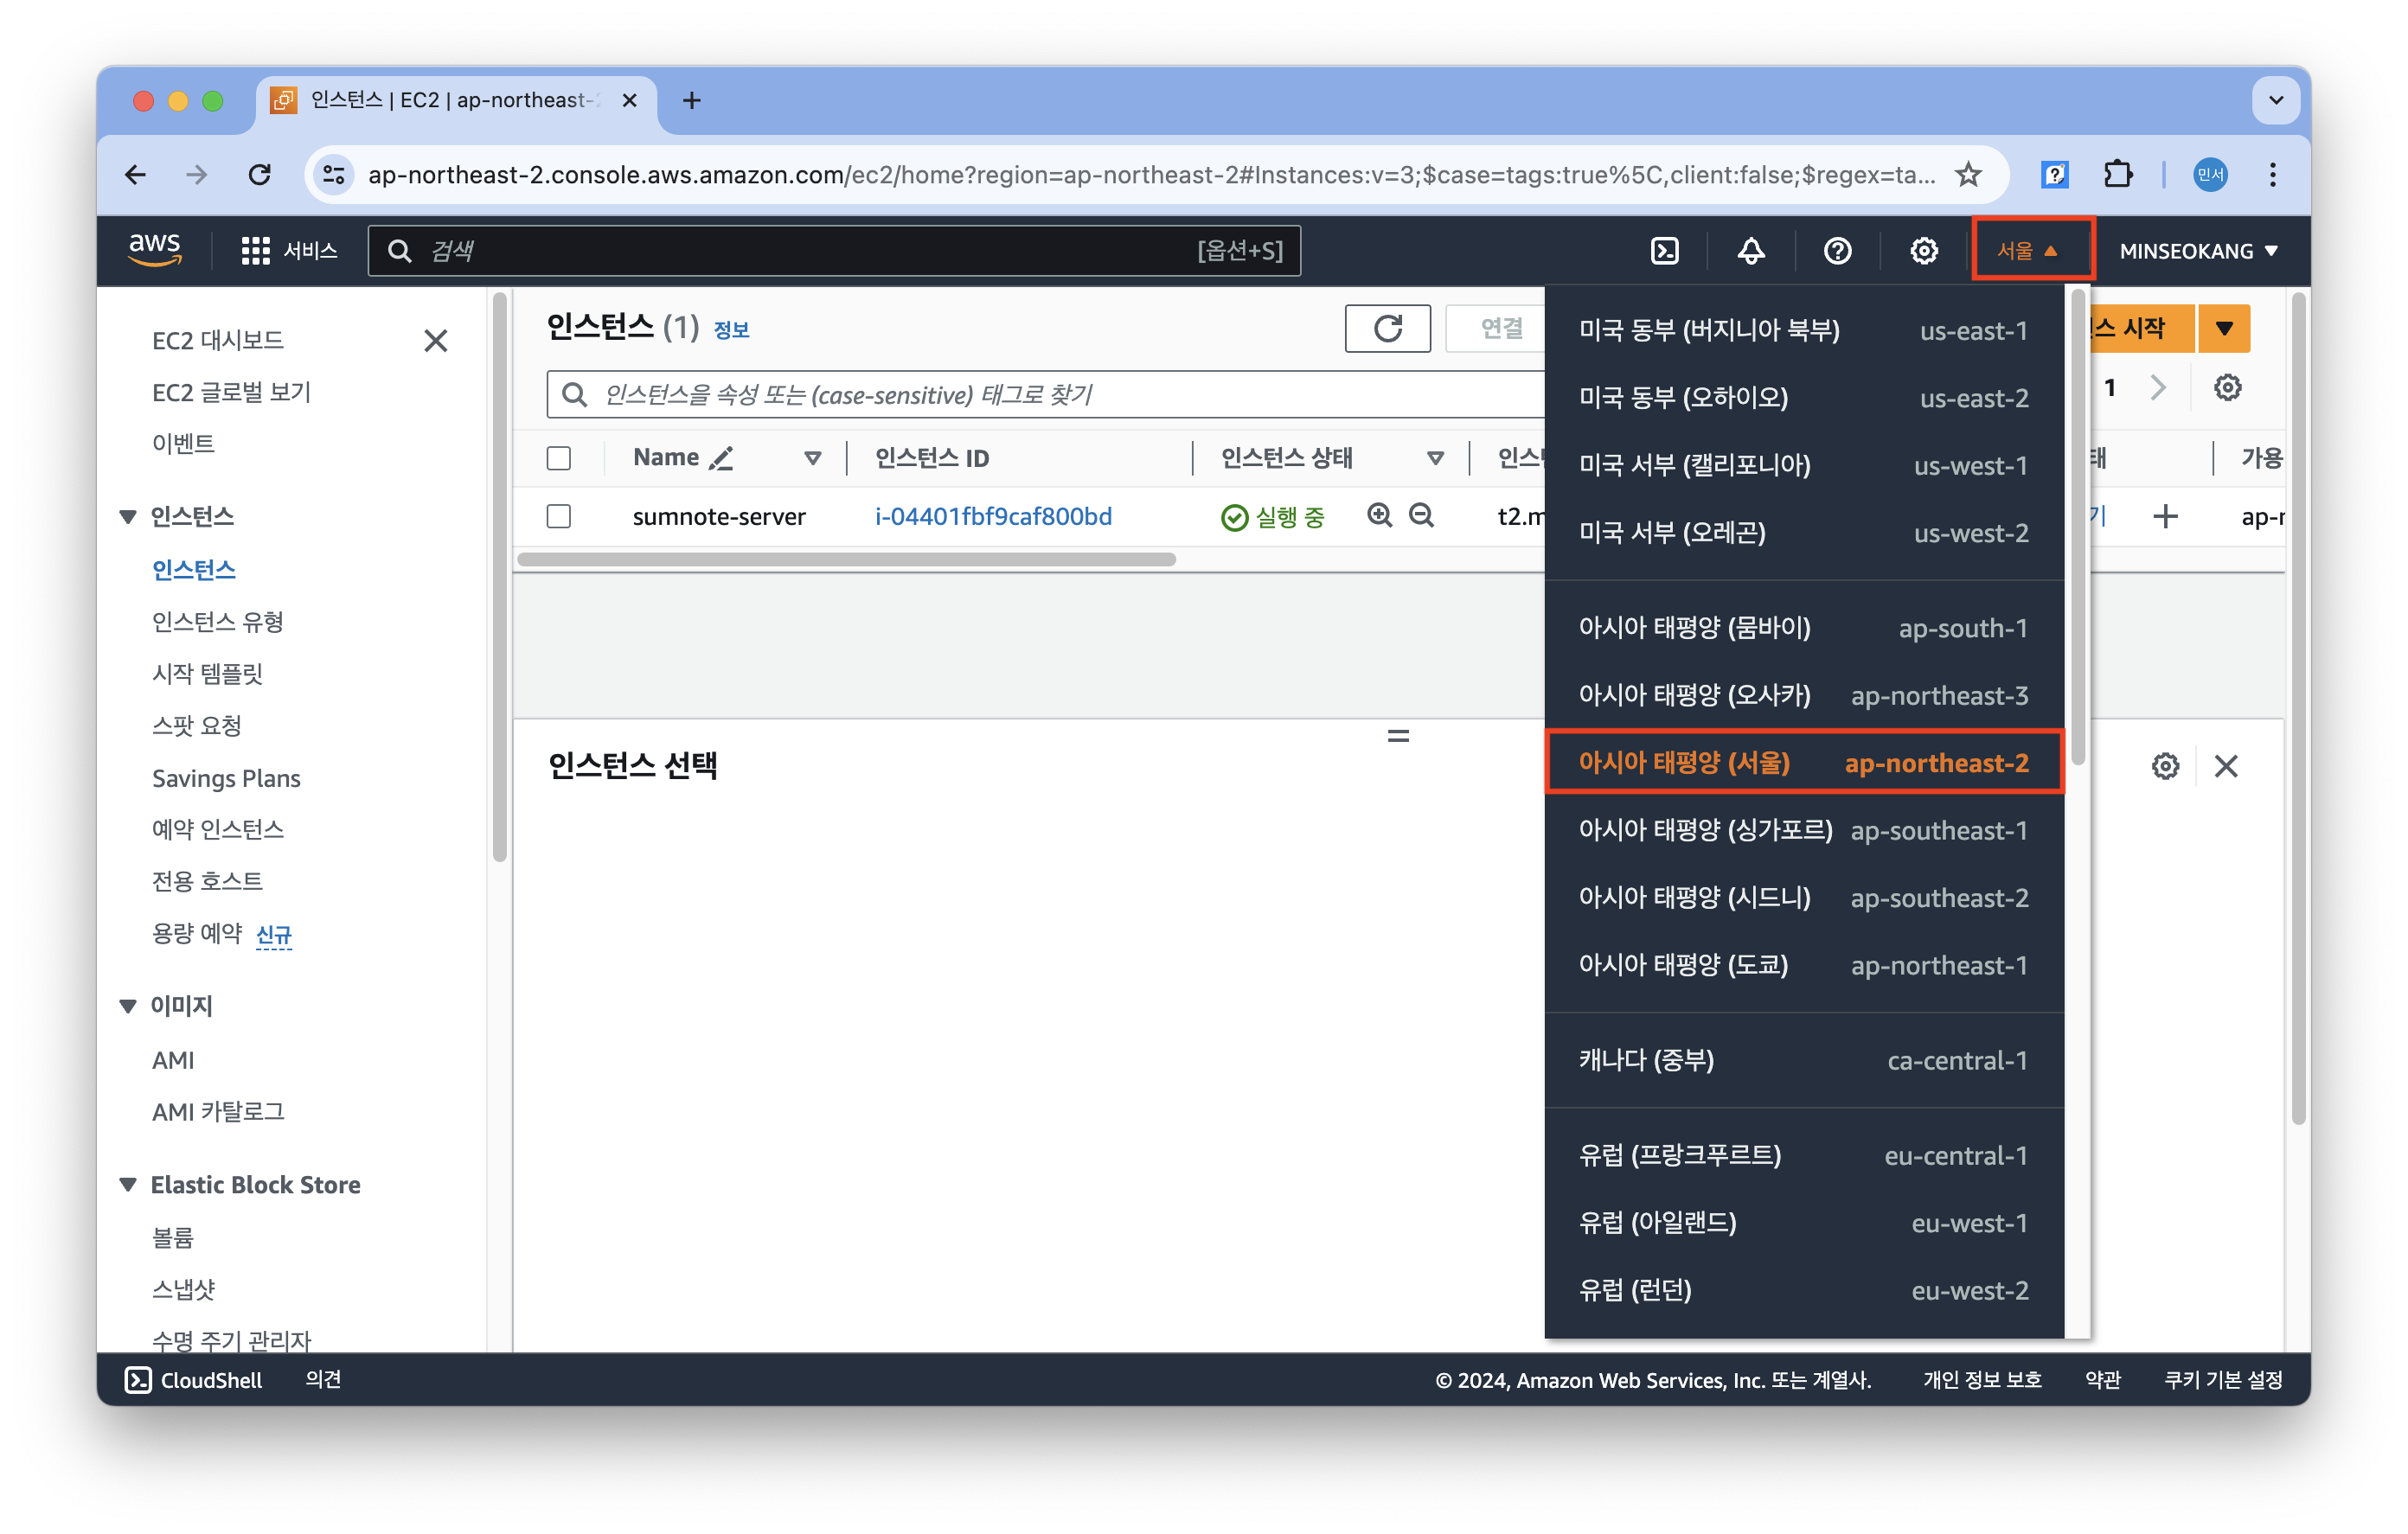Select the sumnote-server row checkbox
2408x1534 pixels.
(559, 516)
